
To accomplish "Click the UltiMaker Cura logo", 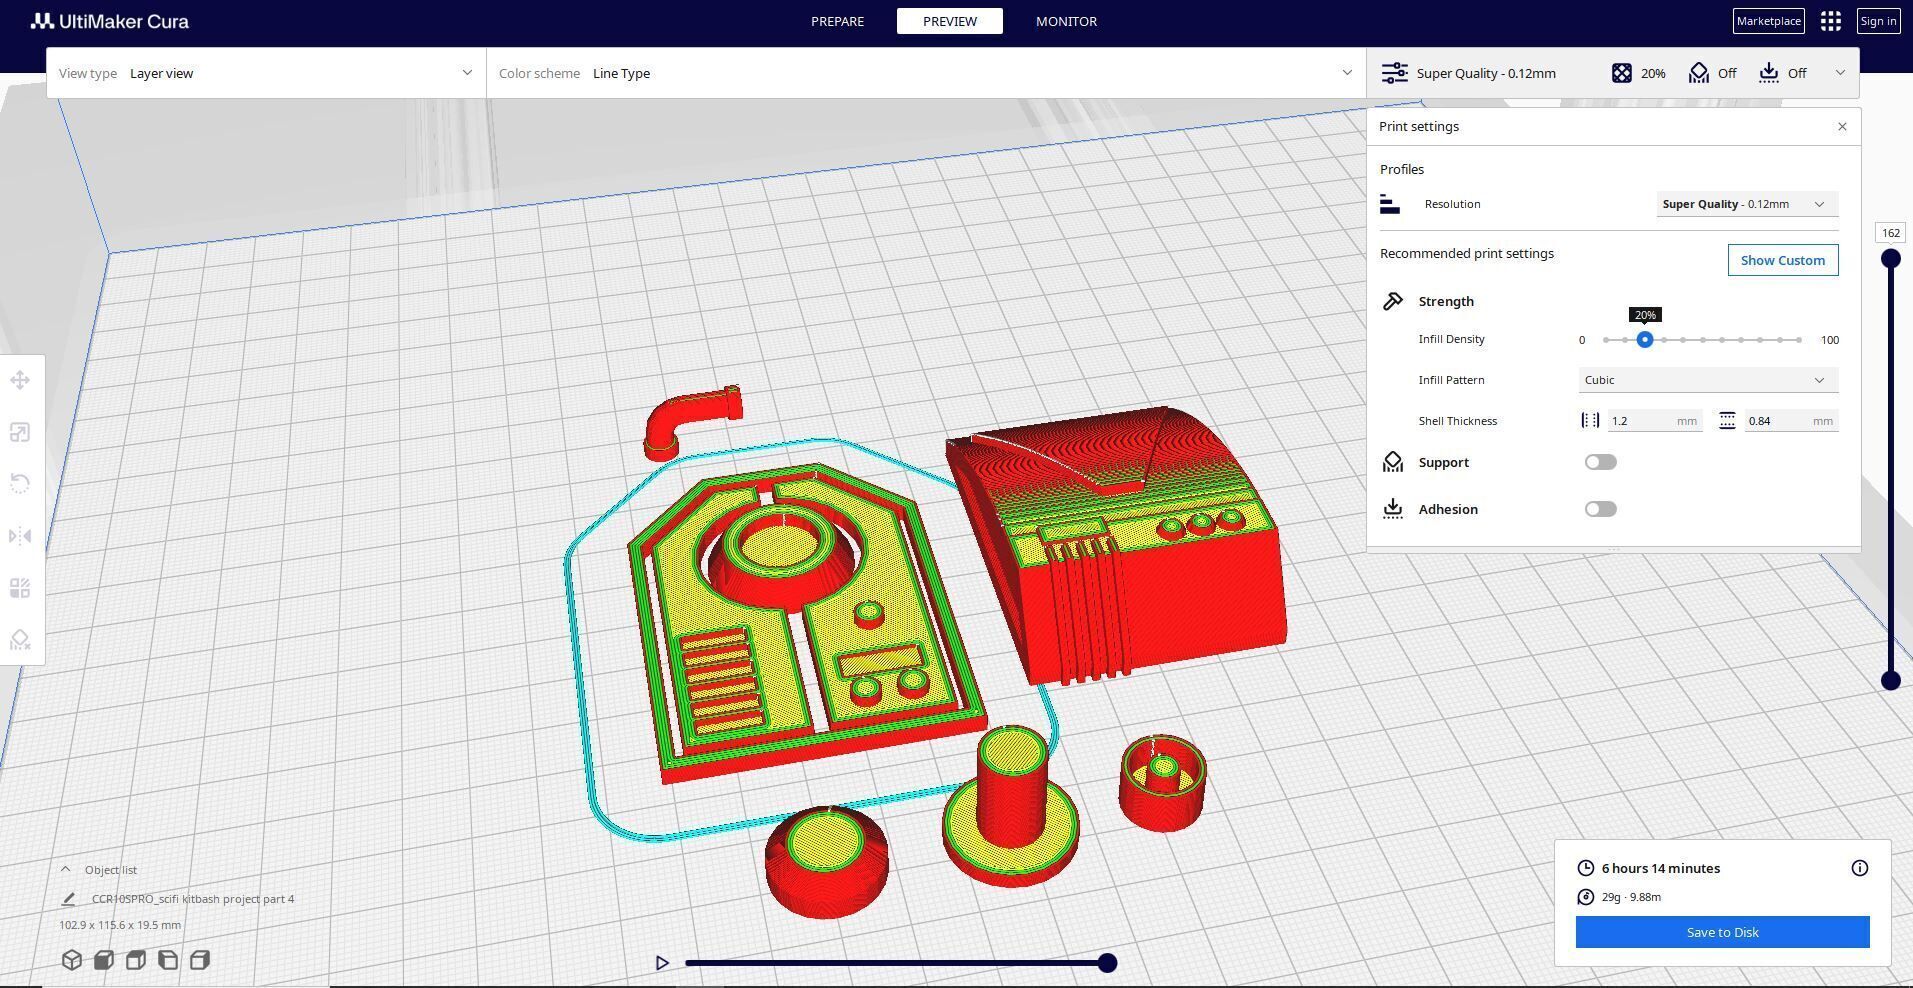I will pyautogui.click(x=109, y=21).
